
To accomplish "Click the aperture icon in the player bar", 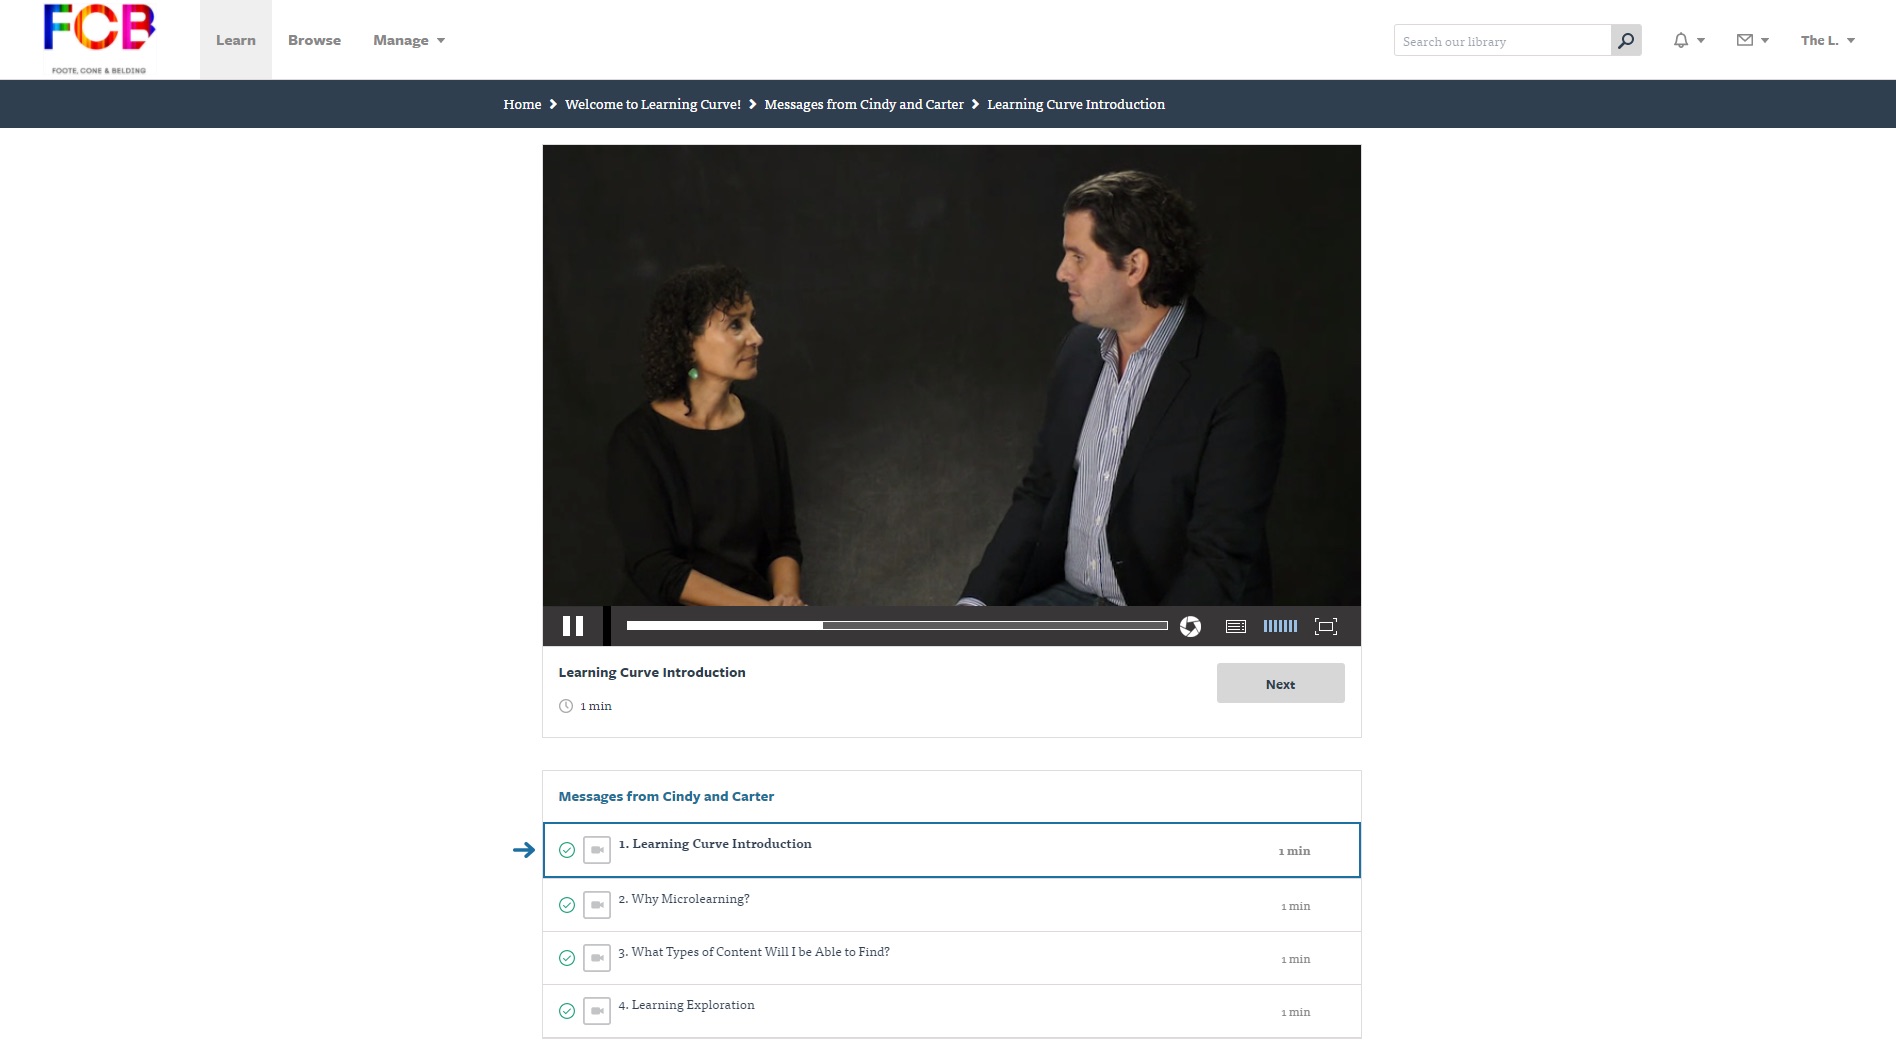I will pos(1190,626).
